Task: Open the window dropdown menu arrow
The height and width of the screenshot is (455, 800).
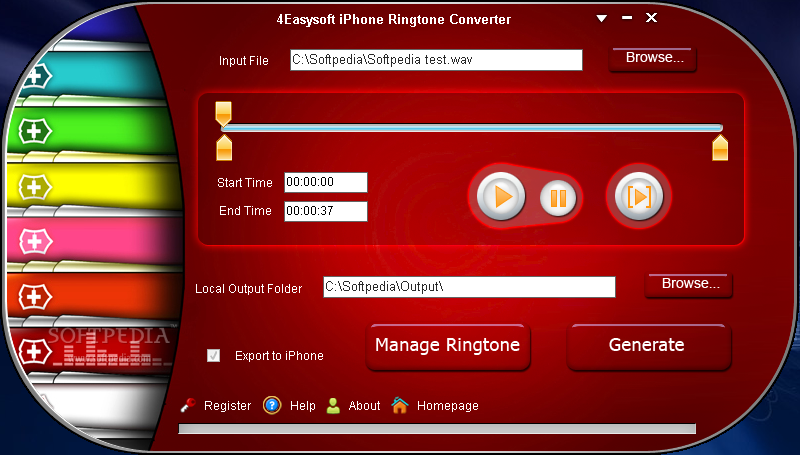Action: point(602,19)
